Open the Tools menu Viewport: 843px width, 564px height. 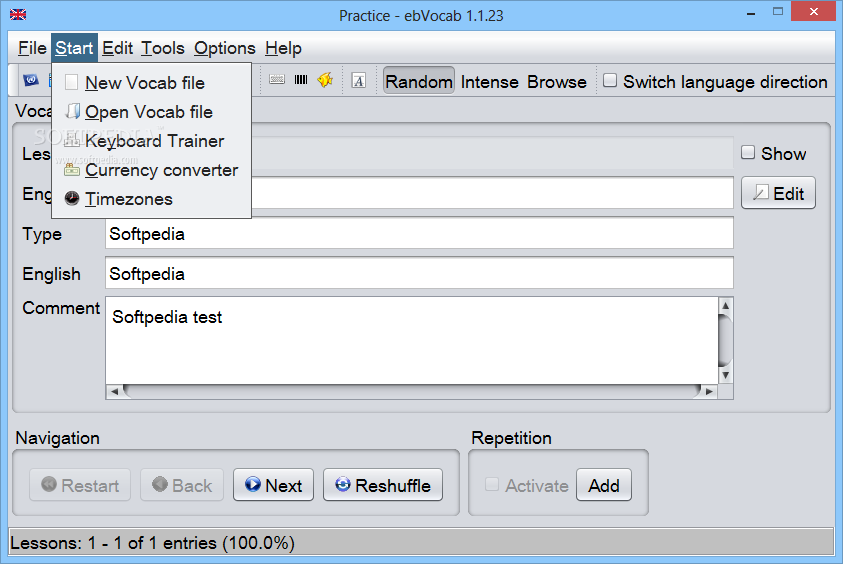point(162,48)
